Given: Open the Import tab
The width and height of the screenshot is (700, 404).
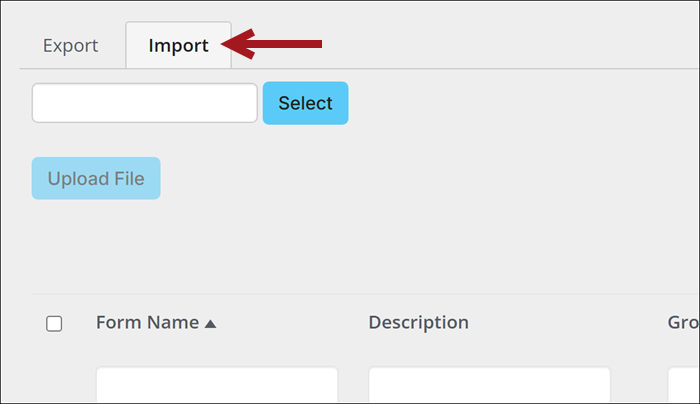Looking at the screenshot, I should click(x=179, y=45).
